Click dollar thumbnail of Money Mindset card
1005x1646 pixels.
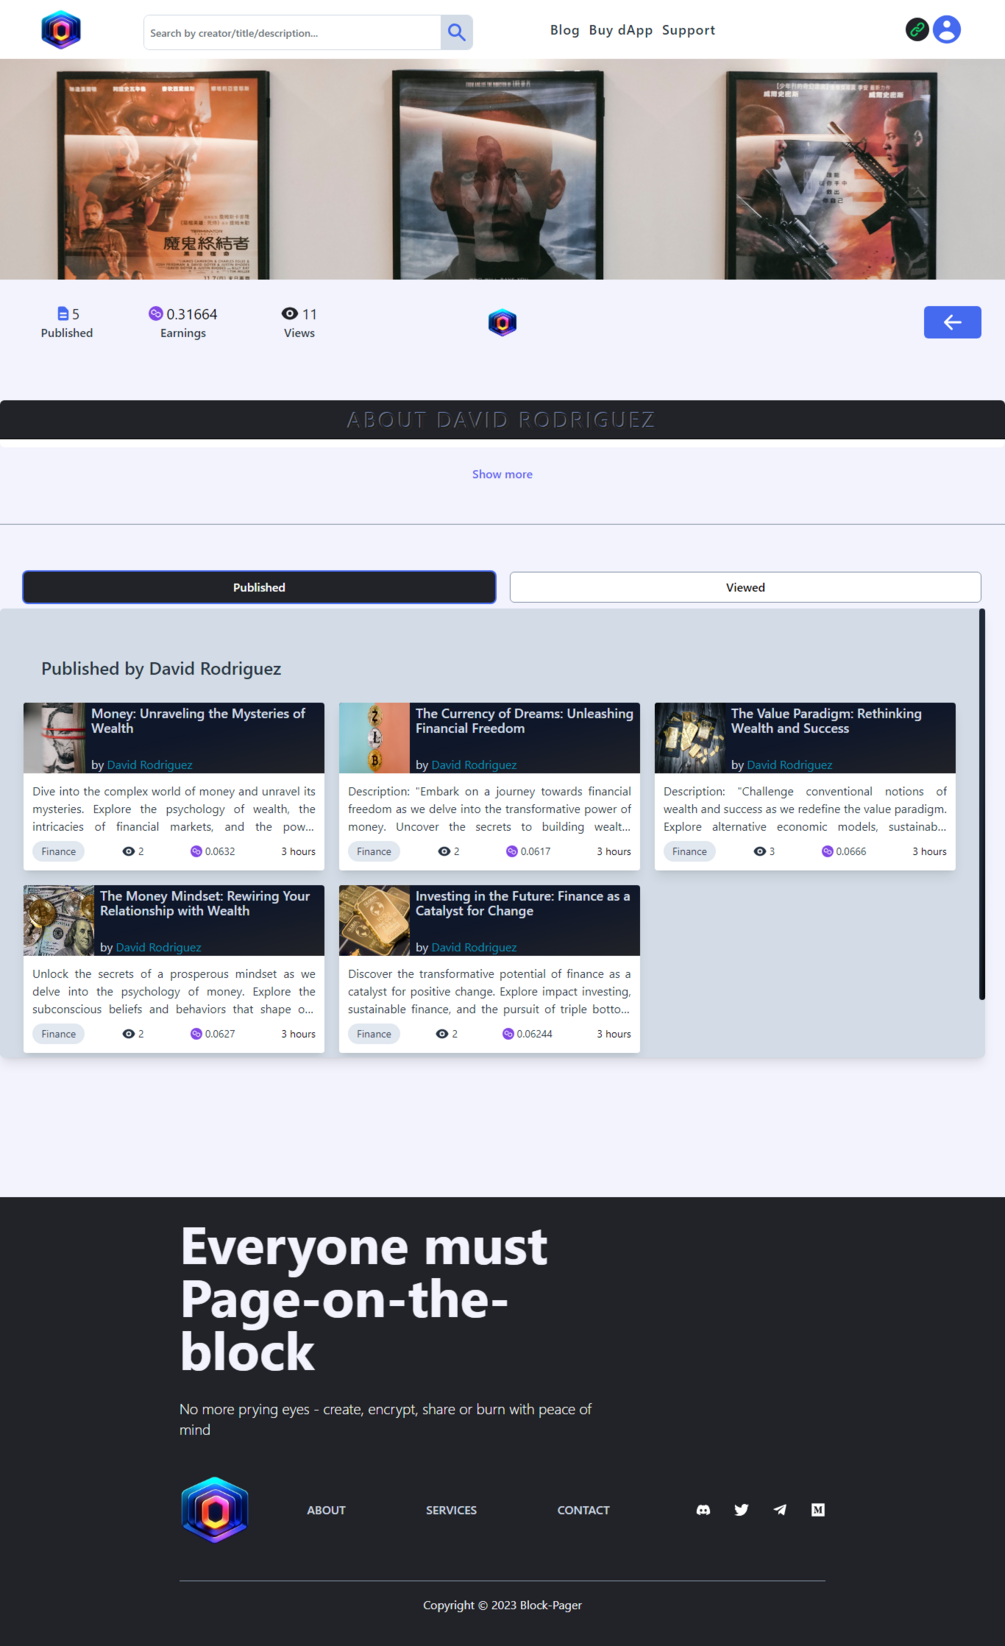pyautogui.click(x=59, y=920)
